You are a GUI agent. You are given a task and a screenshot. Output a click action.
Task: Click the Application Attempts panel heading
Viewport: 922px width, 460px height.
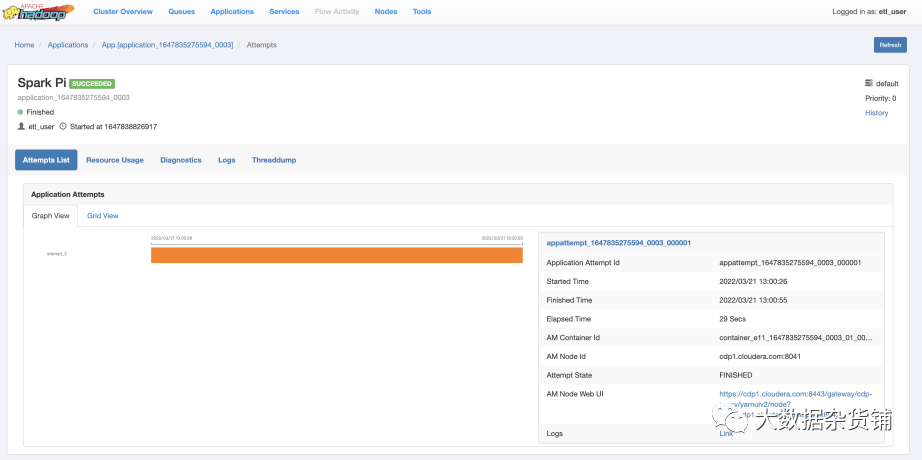(x=68, y=194)
